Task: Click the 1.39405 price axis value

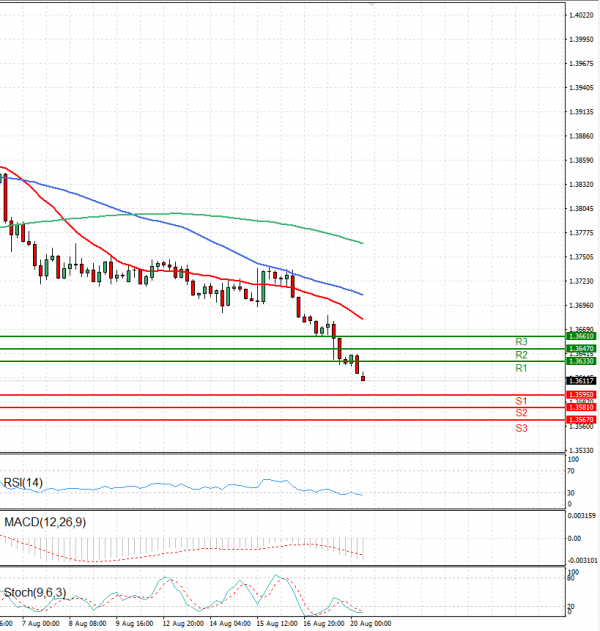Action: (581, 88)
